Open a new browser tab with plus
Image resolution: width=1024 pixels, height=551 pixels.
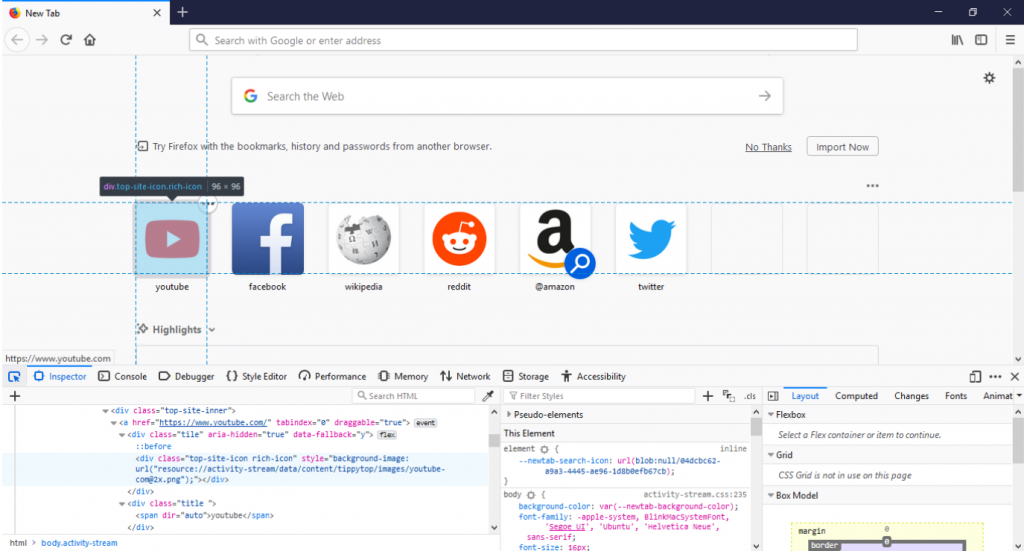[182, 12]
